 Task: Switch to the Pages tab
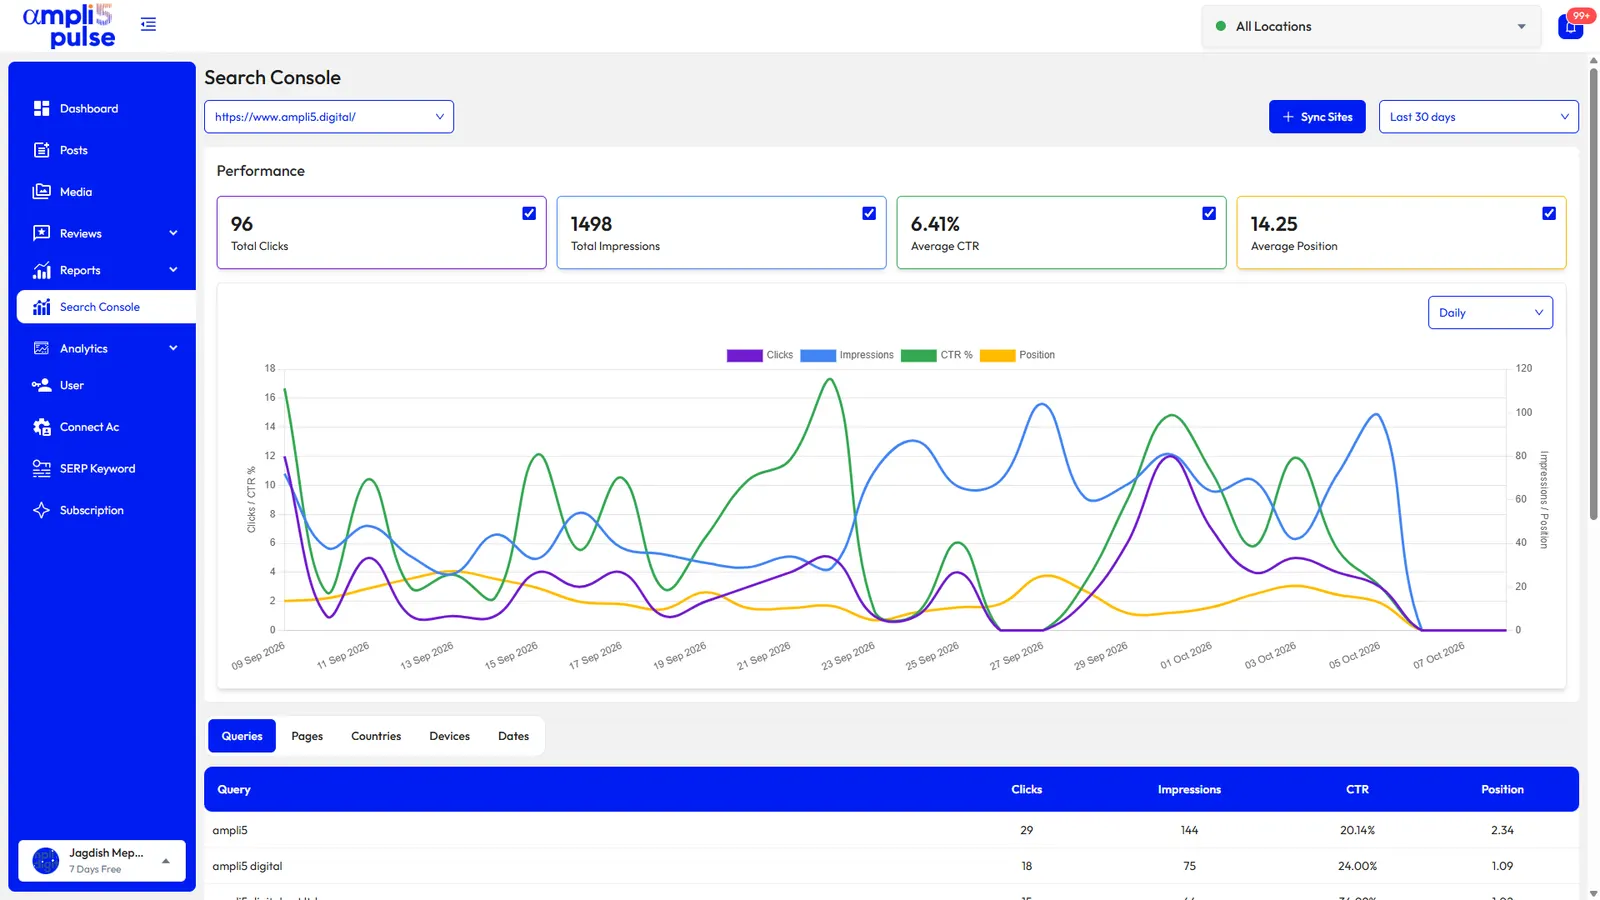[x=307, y=736]
